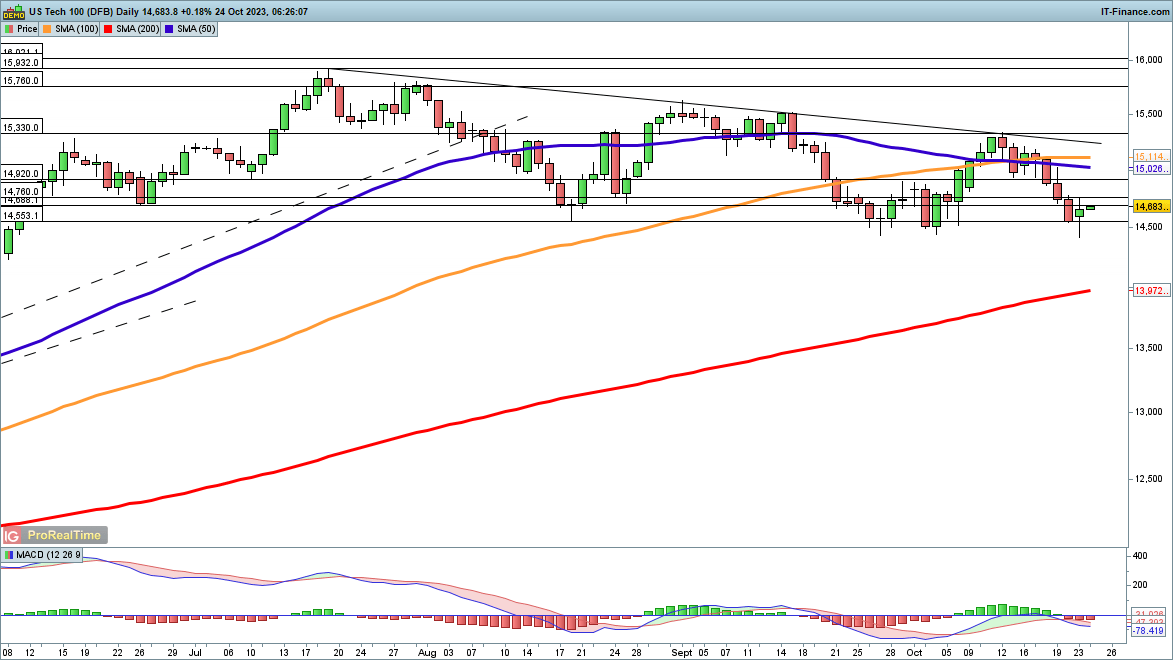Click the IG logo watermark
Screen dimensions: 1173x660
[x=13, y=535]
